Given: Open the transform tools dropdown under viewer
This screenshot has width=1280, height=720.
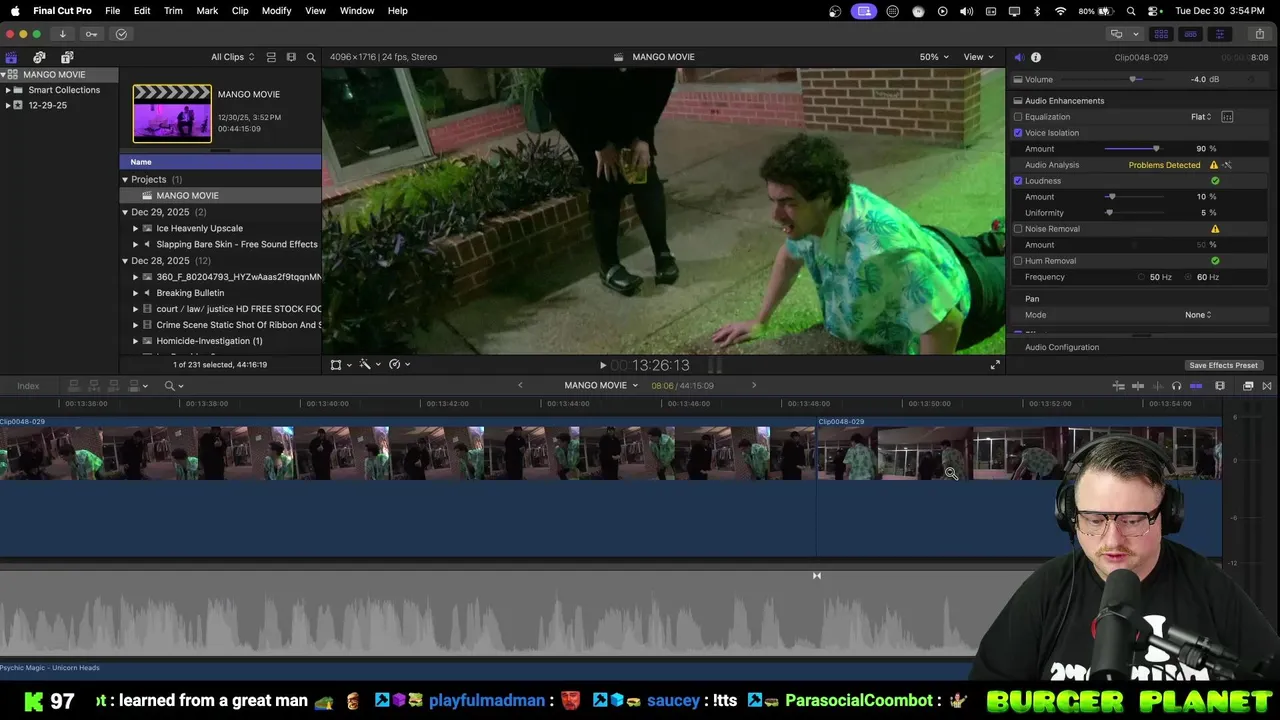Looking at the screenshot, I should click(341, 365).
